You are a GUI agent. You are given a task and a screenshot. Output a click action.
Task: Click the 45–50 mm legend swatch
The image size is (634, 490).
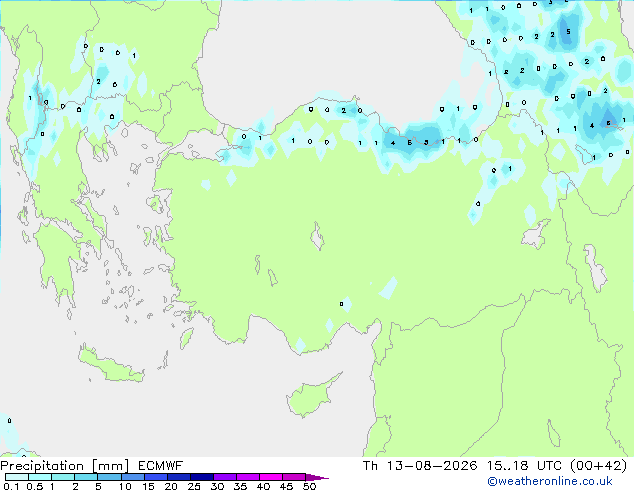click(294, 477)
